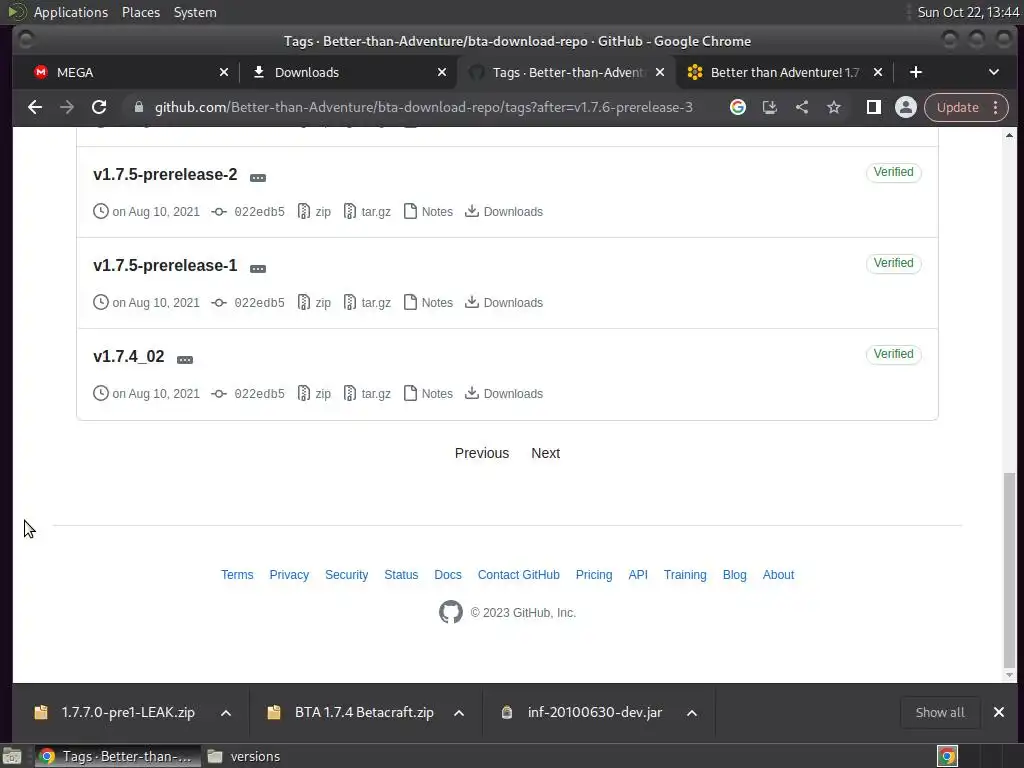
Task: Go forward with the browser forward arrow
Action: 67,107
